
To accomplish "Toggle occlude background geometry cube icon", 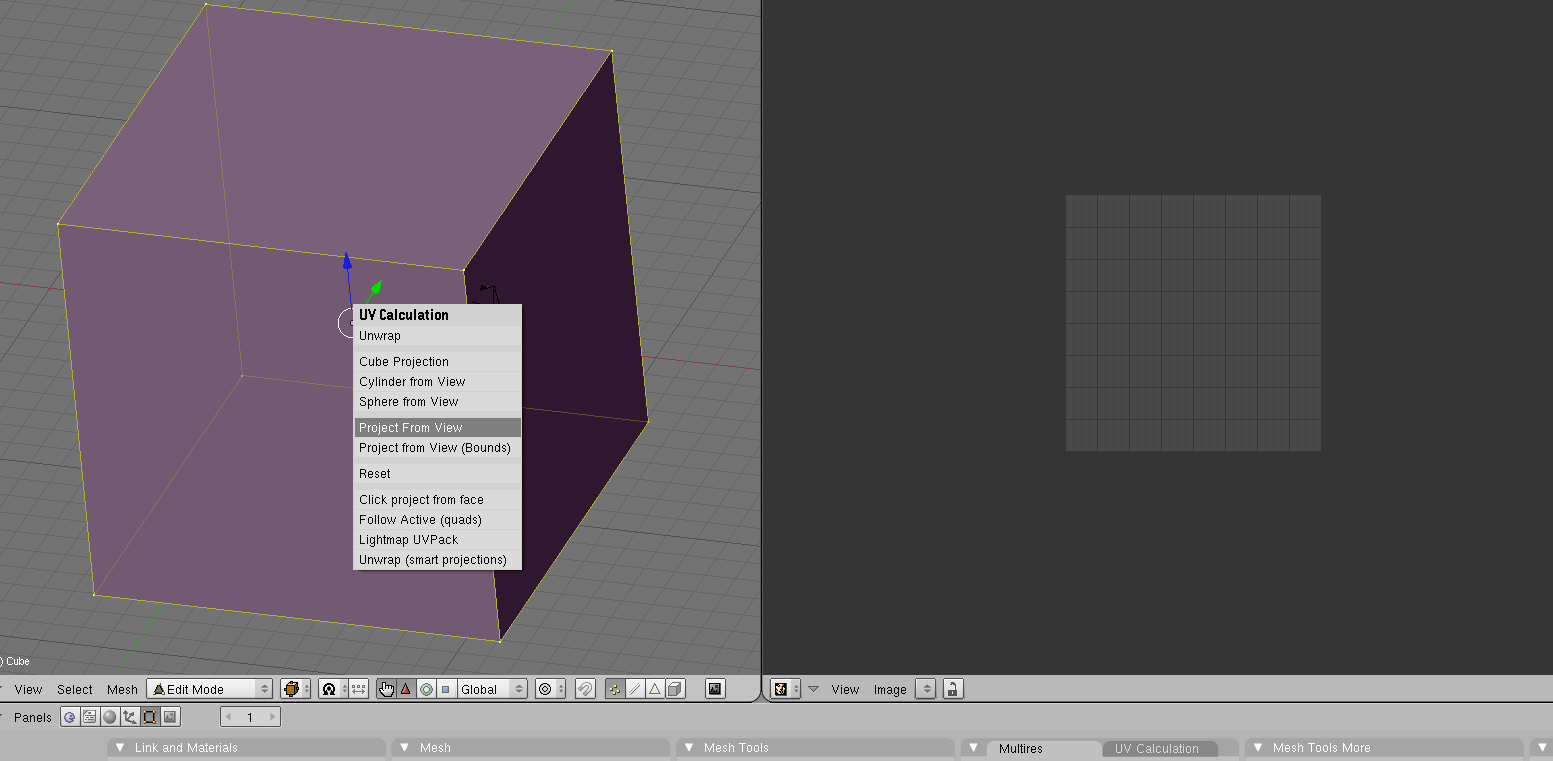I will (x=676, y=689).
